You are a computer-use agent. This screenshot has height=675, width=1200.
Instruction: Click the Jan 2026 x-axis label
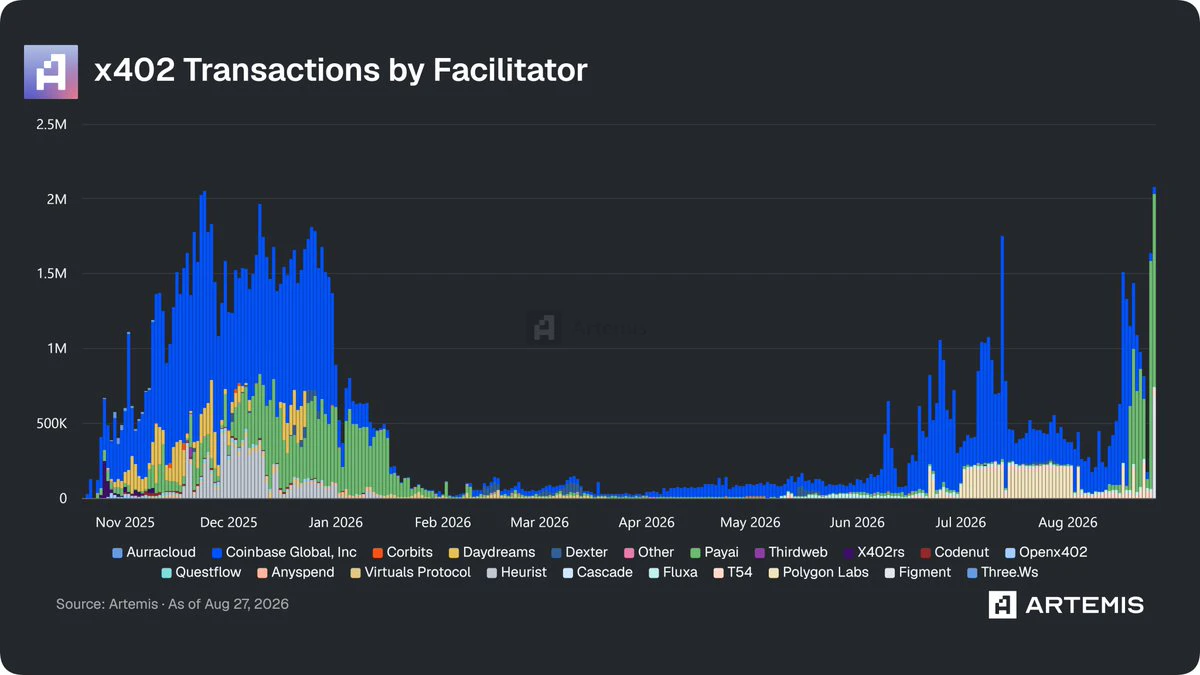click(335, 522)
